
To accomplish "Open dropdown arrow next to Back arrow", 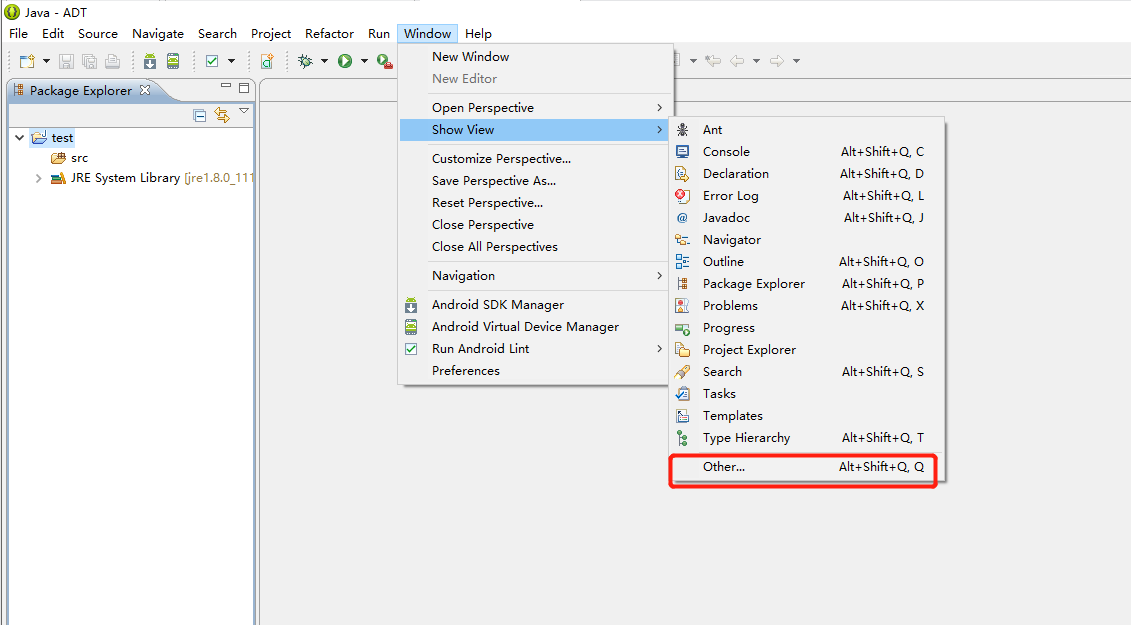I will pos(757,61).
